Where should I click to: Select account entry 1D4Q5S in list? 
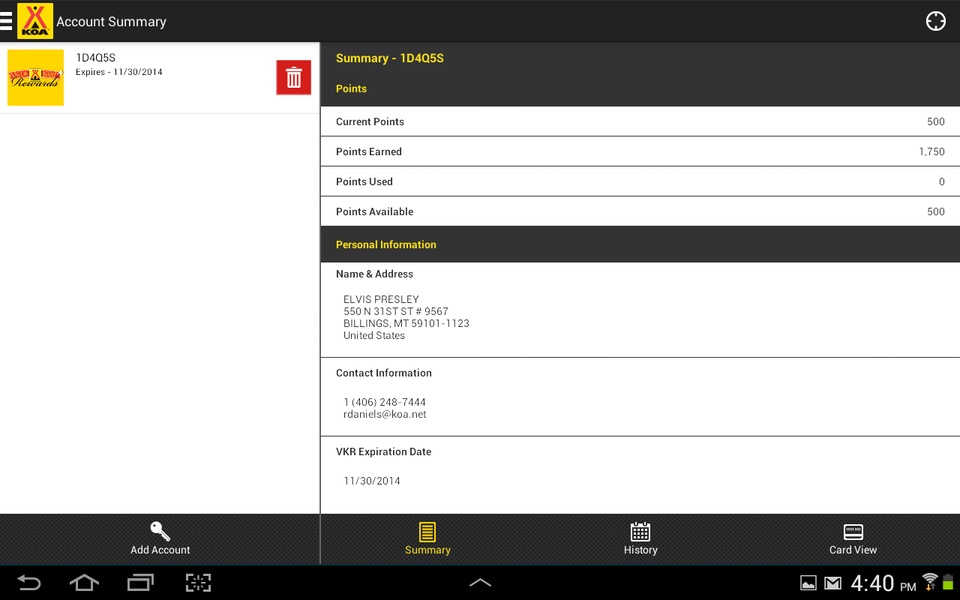(160, 78)
